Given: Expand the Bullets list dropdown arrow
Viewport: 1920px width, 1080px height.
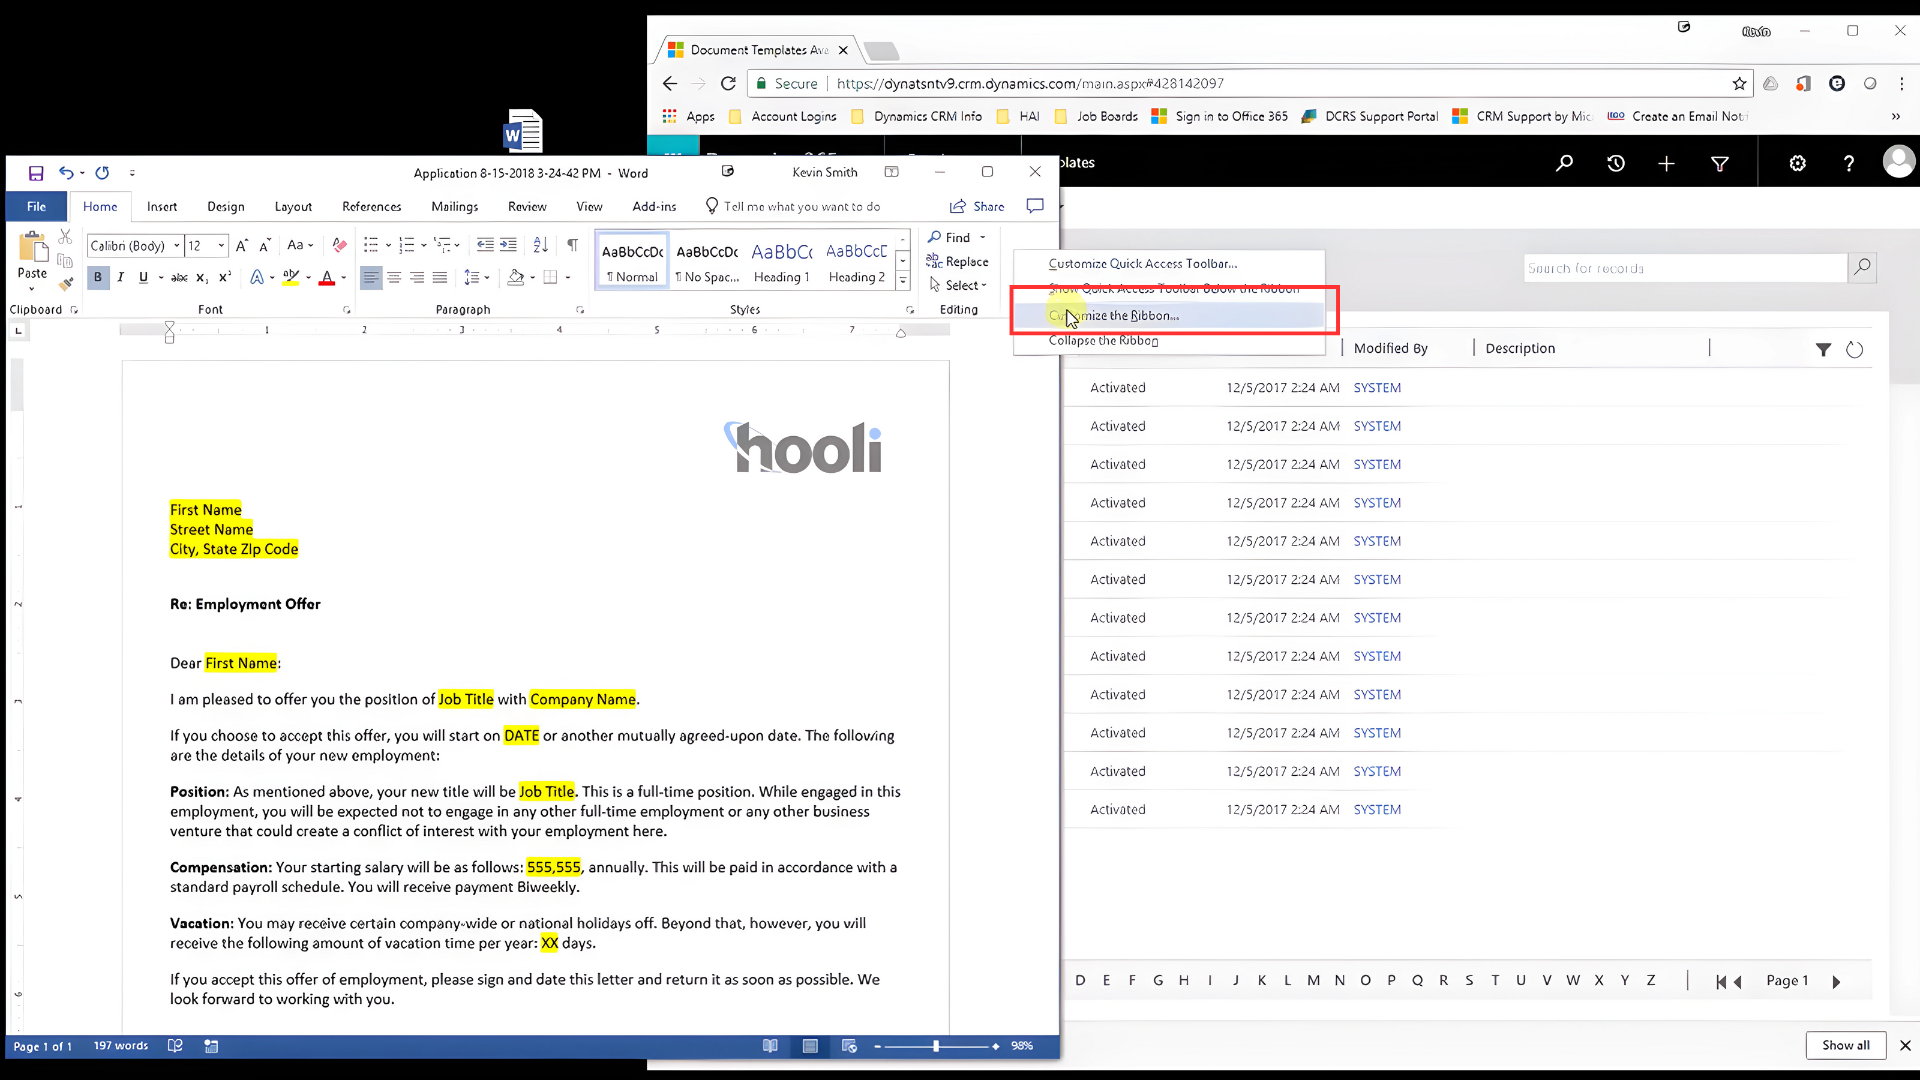Looking at the screenshot, I should [x=388, y=245].
